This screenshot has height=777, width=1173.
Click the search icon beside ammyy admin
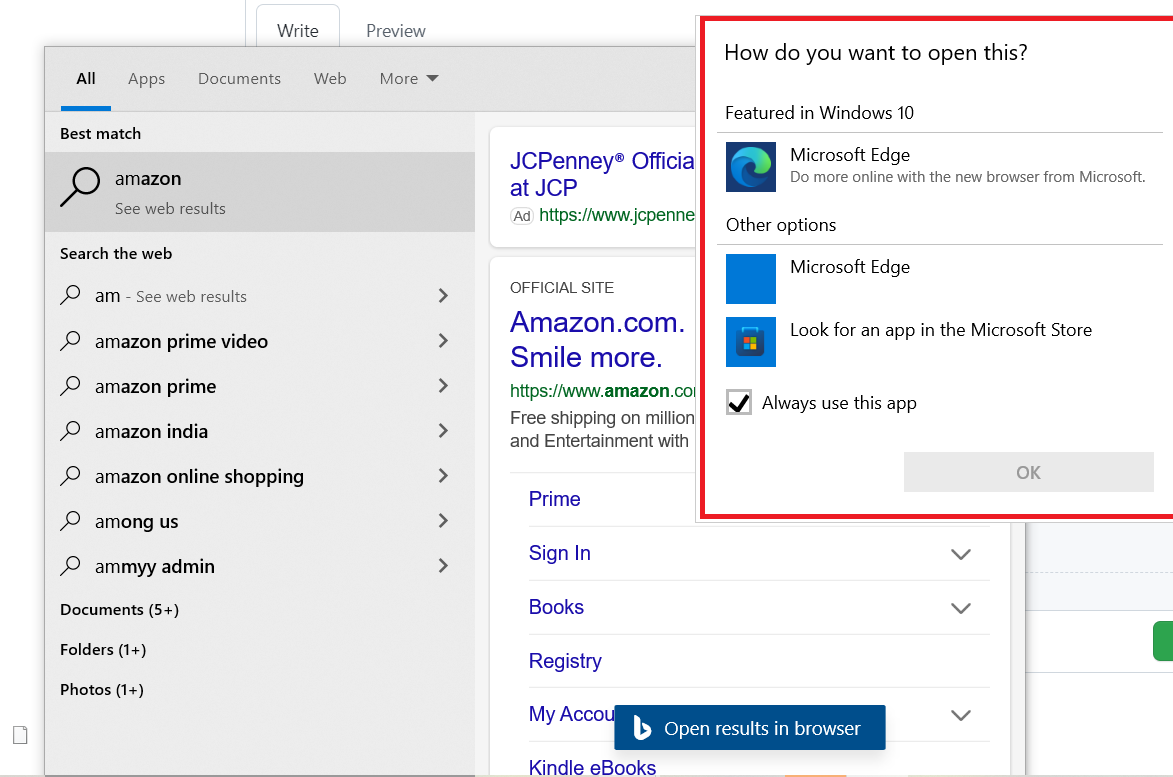point(70,566)
